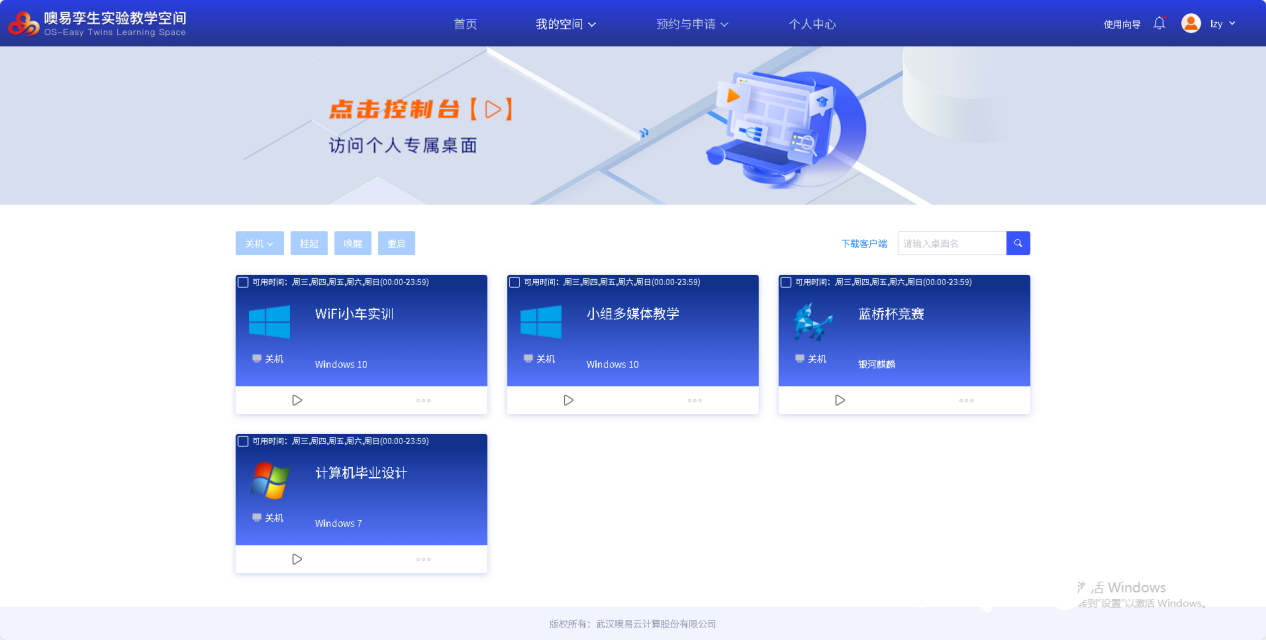Viewport: 1266px width, 640px height.
Task: Click the 下载客户端 link
Action: pos(864,243)
